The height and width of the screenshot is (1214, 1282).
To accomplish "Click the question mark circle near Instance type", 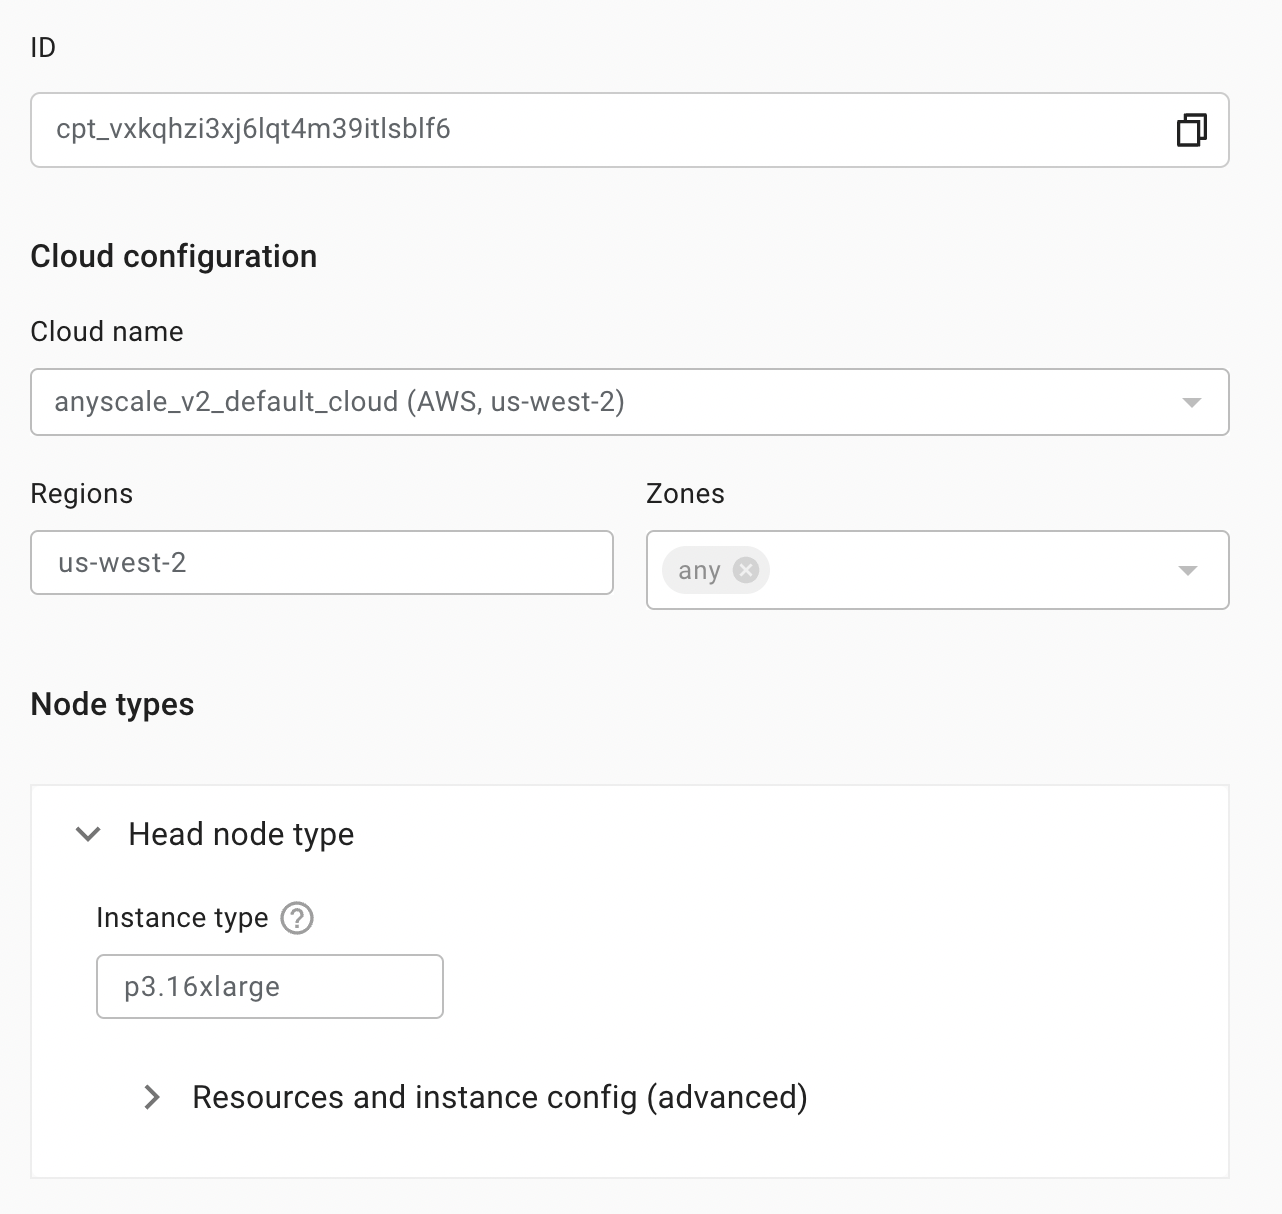I will pyautogui.click(x=296, y=918).
